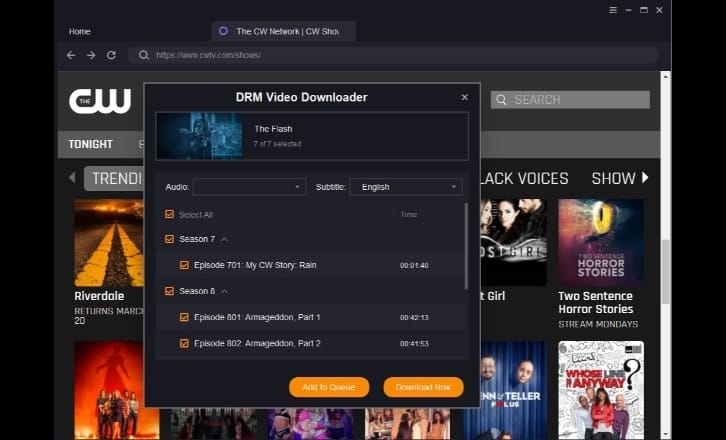The width and height of the screenshot is (726, 440).
Task: Open Whose Line Is It Anyway poster
Action: [x=601, y=390]
